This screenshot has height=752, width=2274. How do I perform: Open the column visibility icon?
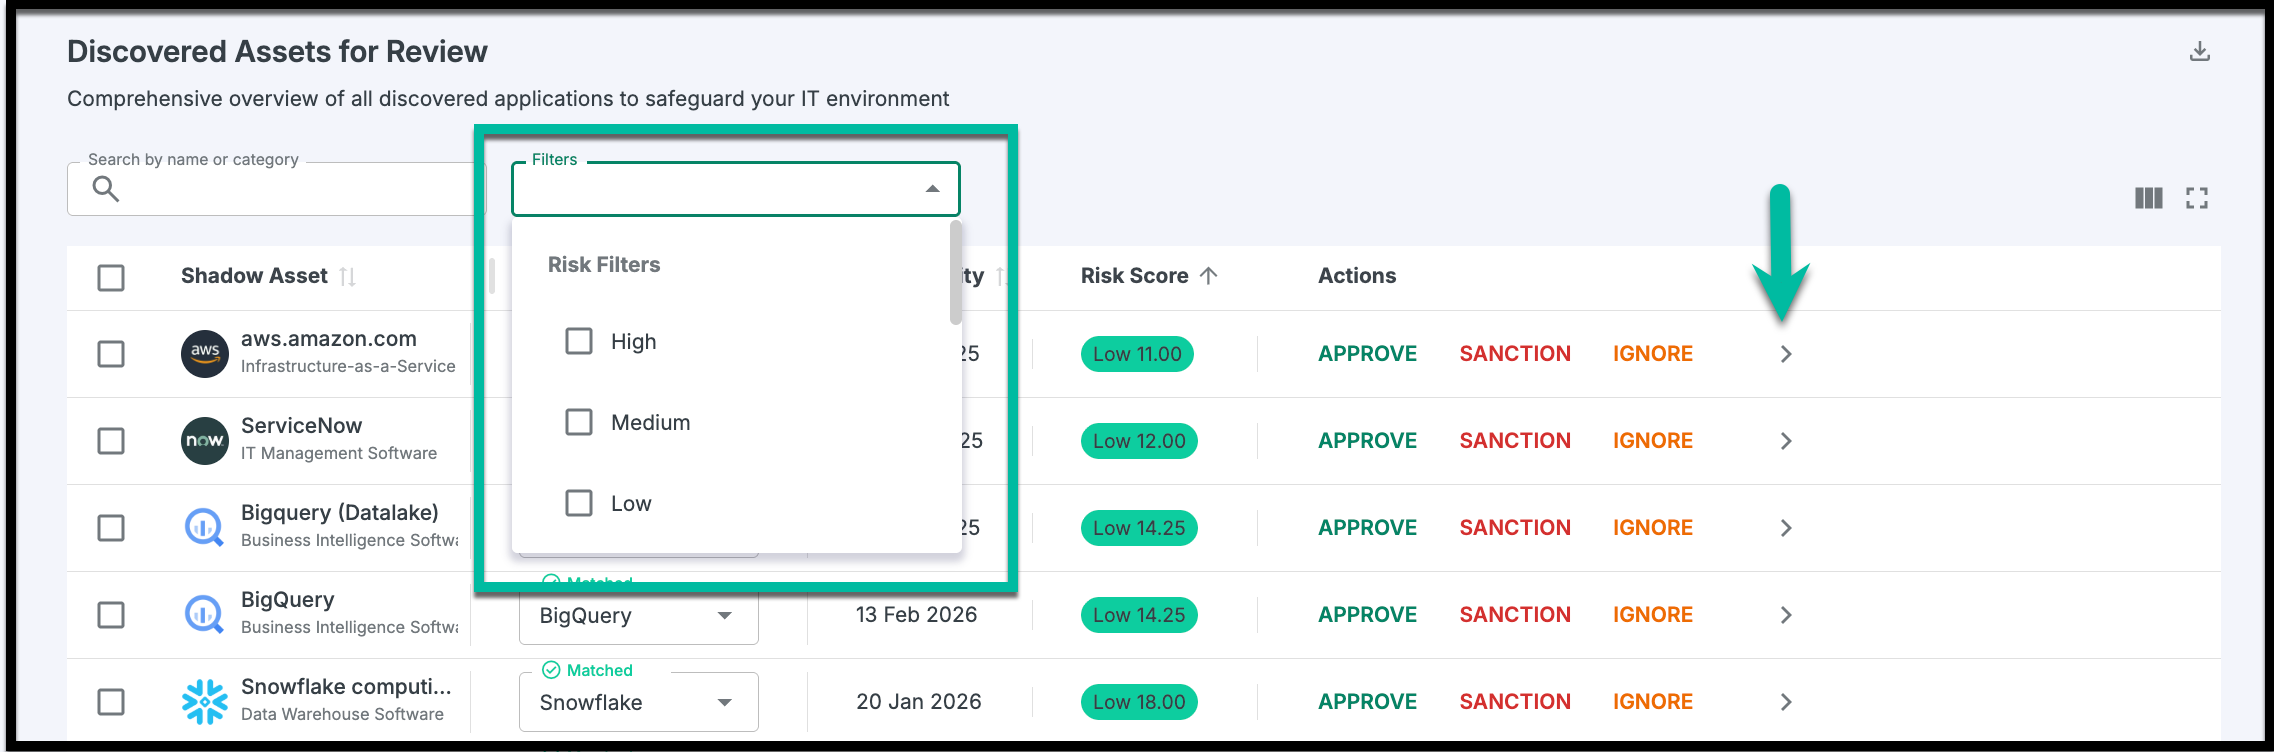pyautogui.click(x=2148, y=198)
